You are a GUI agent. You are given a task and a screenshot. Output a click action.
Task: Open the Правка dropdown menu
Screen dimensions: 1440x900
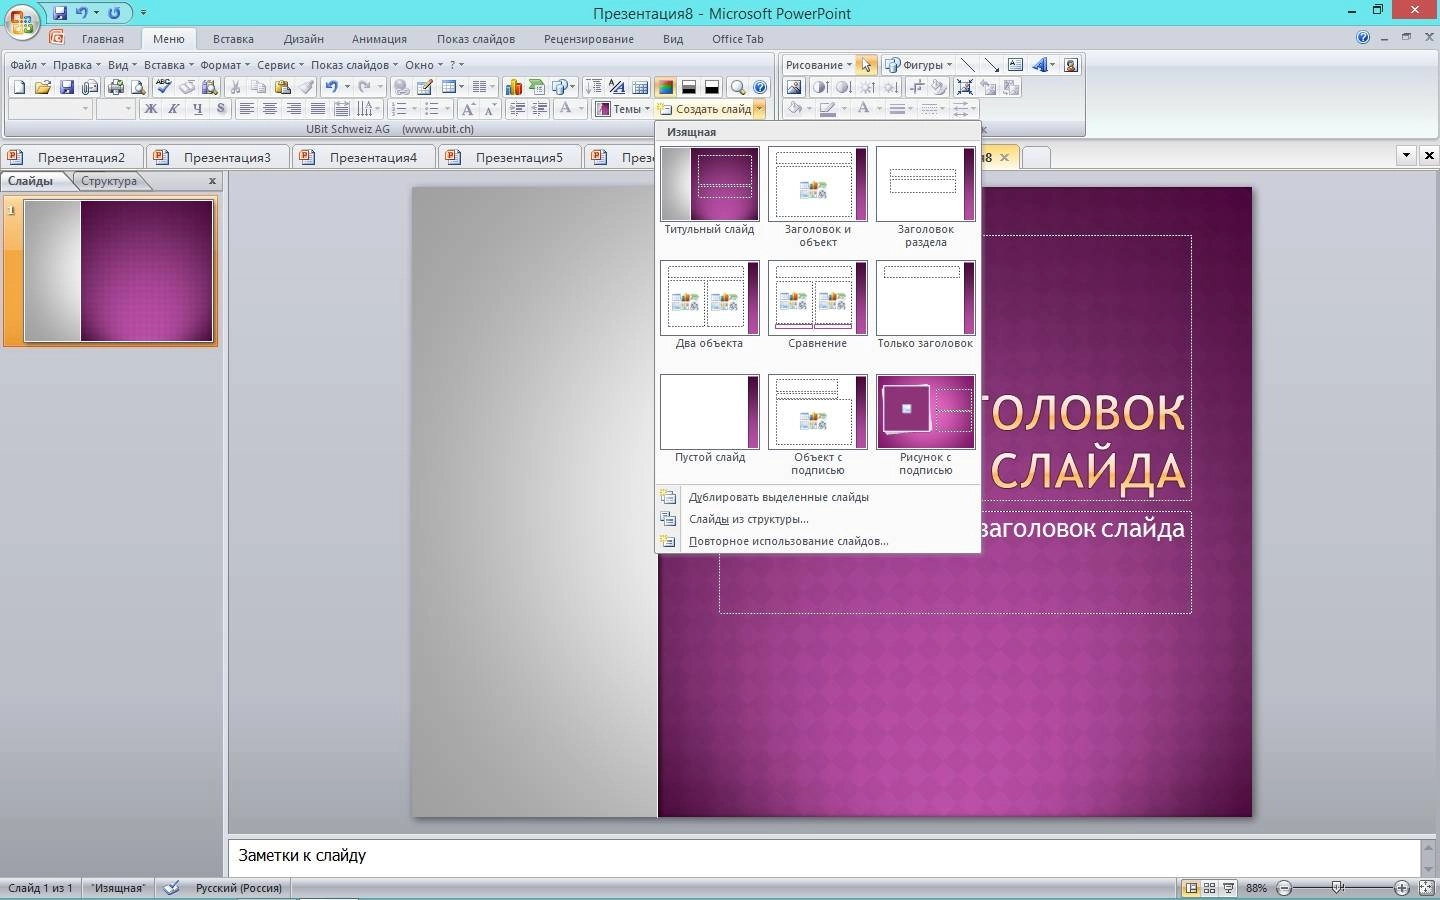tap(76, 65)
